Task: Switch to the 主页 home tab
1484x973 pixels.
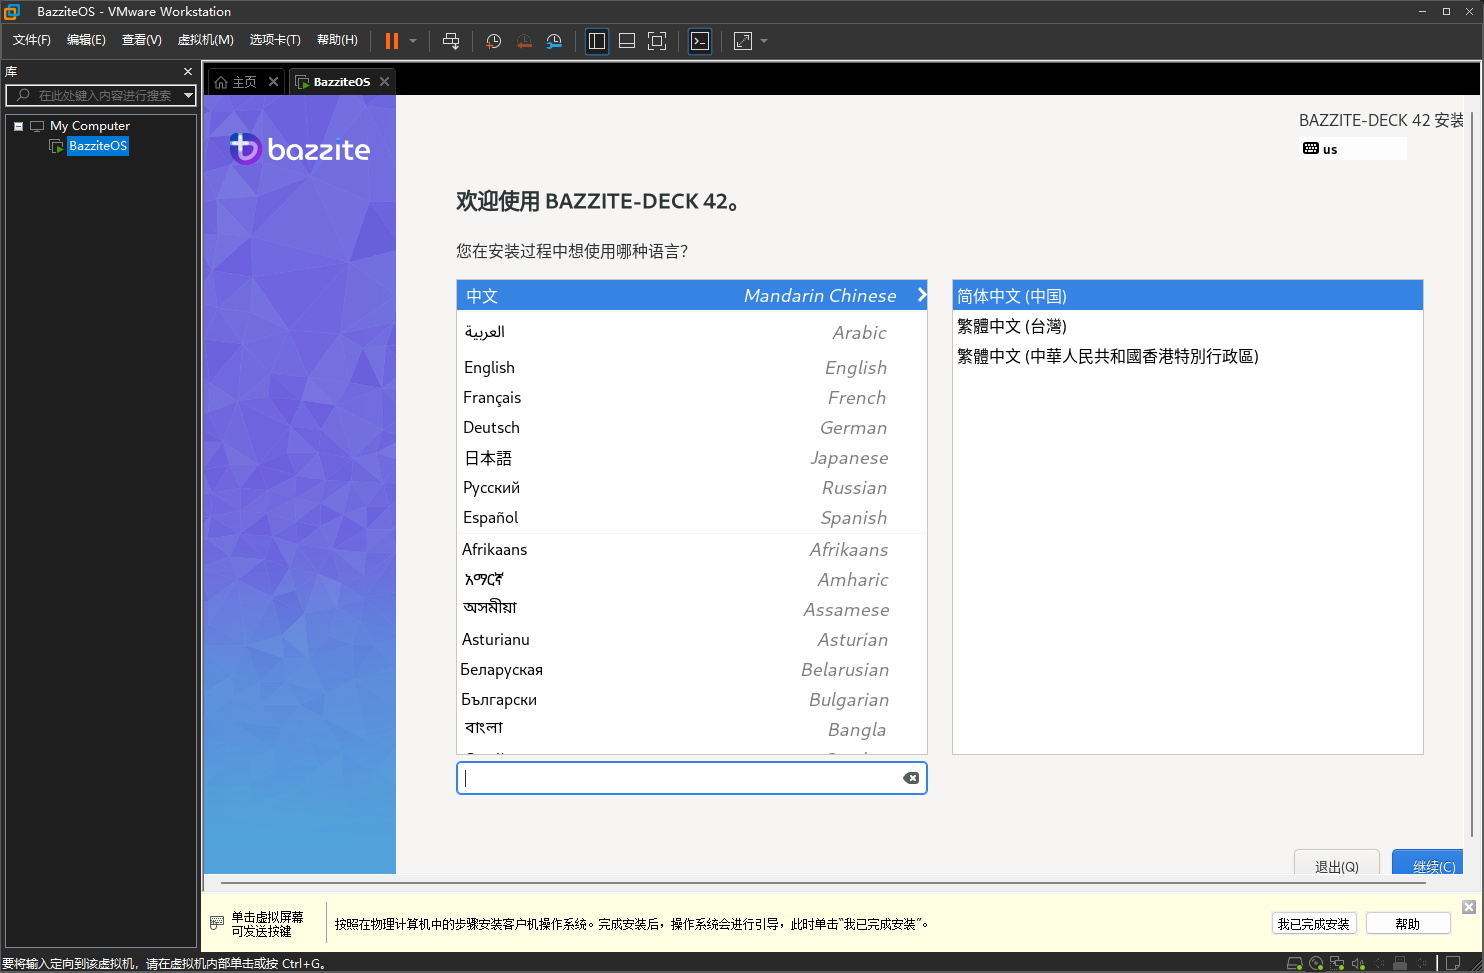Action: click(x=236, y=82)
